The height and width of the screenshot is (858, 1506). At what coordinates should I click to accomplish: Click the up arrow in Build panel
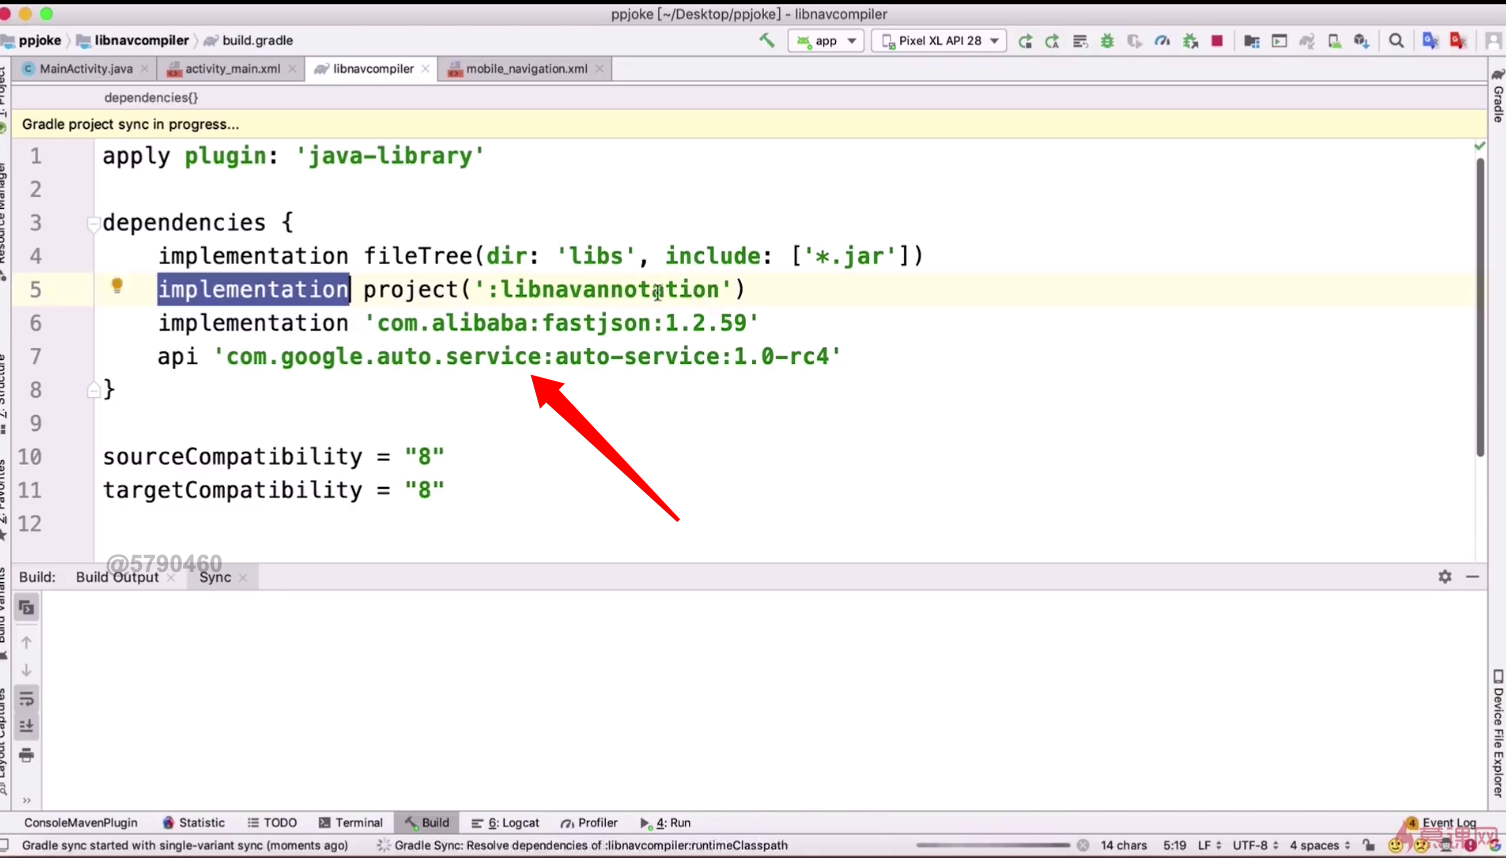click(27, 642)
